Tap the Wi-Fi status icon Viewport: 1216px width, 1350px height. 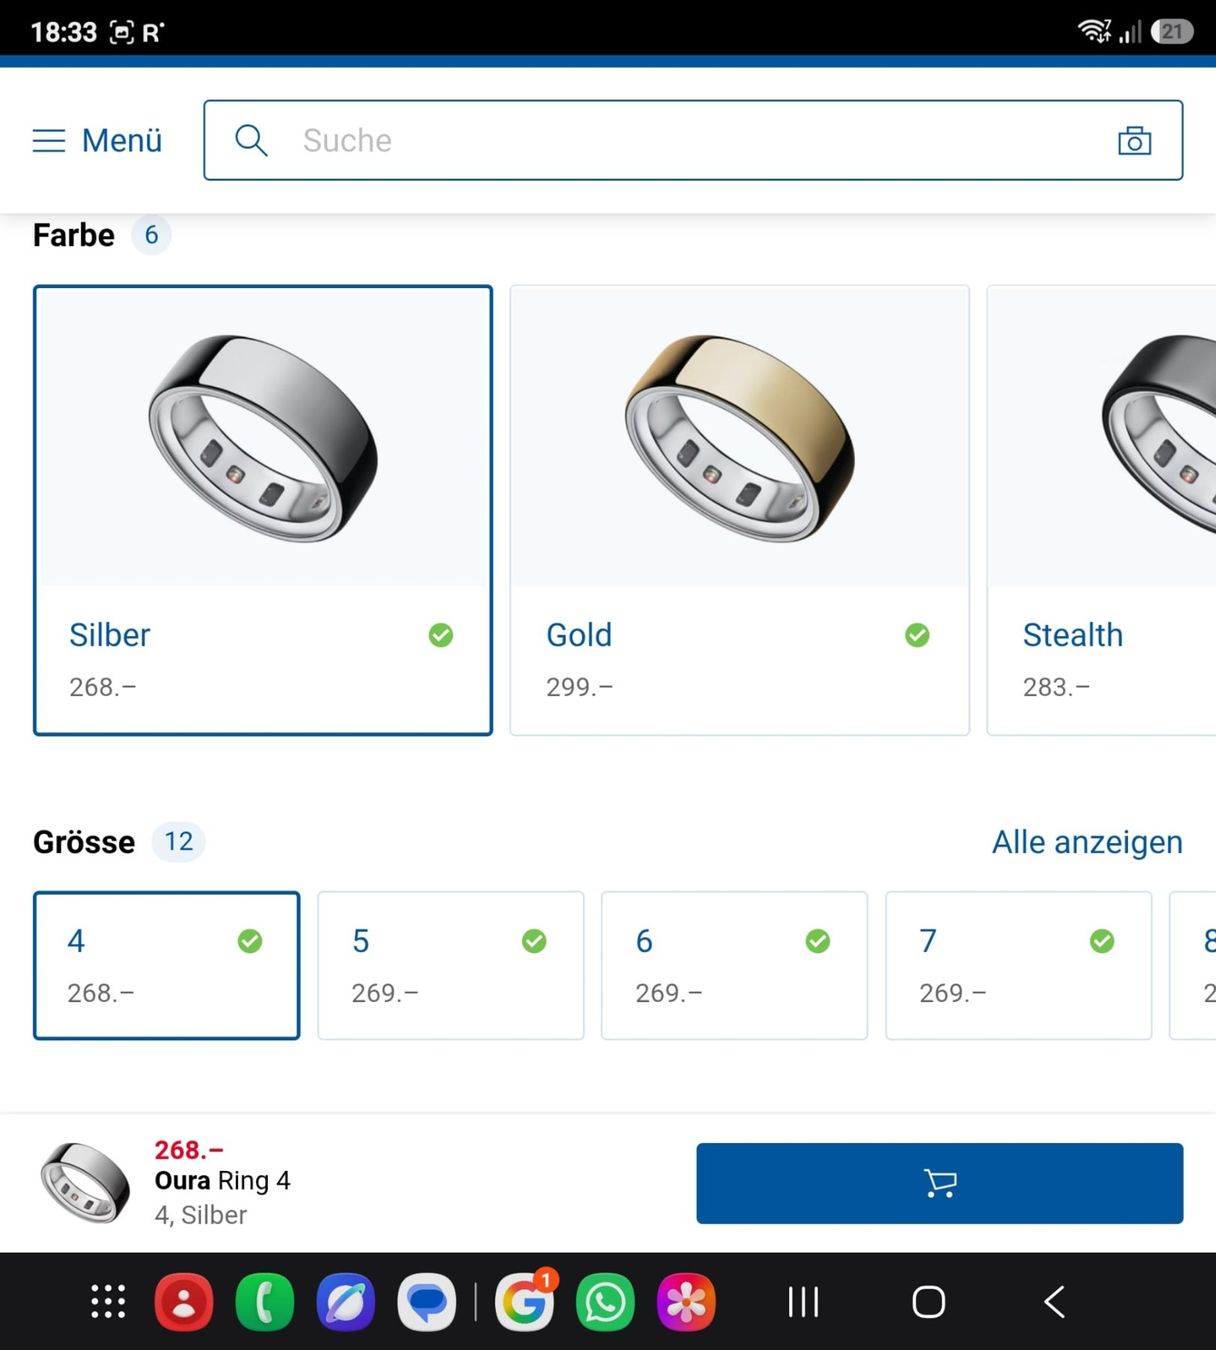[x=1094, y=31]
